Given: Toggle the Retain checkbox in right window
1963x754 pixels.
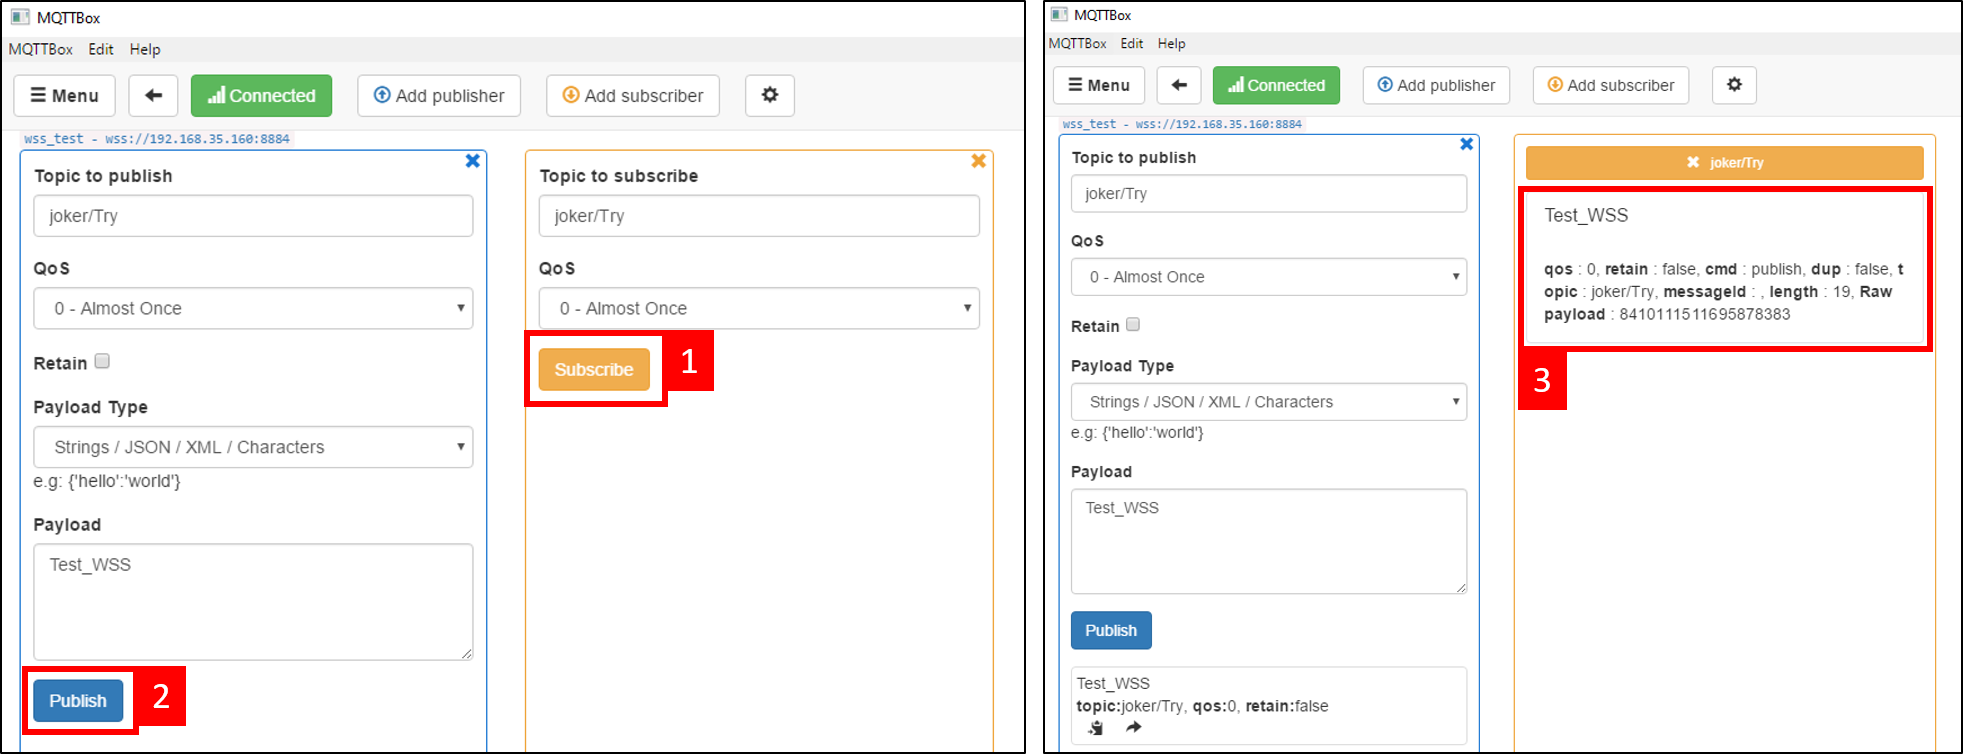Looking at the screenshot, I should [1133, 325].
